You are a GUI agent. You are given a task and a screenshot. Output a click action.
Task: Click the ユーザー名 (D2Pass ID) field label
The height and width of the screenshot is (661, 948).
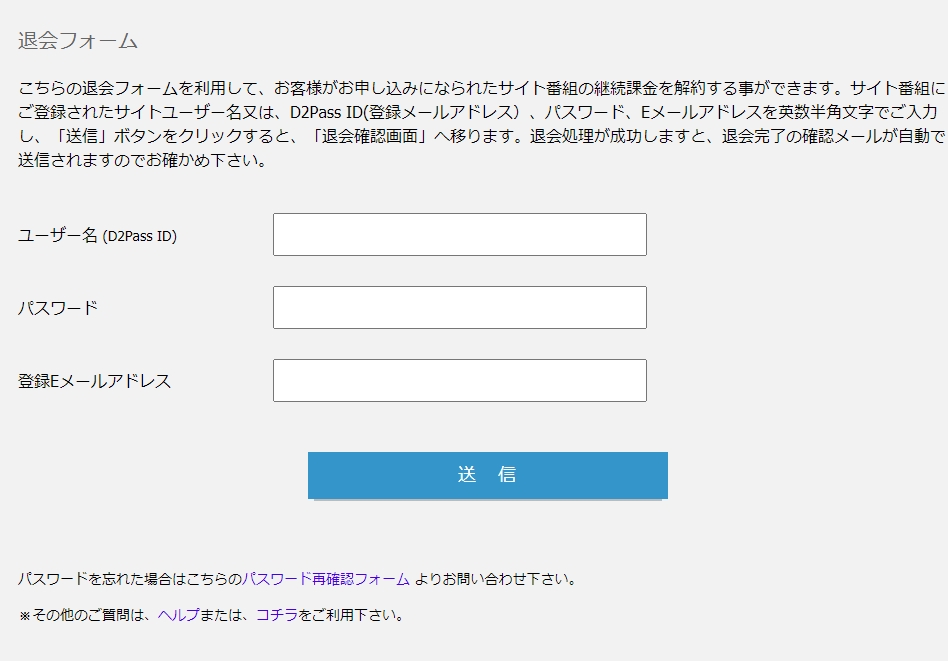point(97,236)
